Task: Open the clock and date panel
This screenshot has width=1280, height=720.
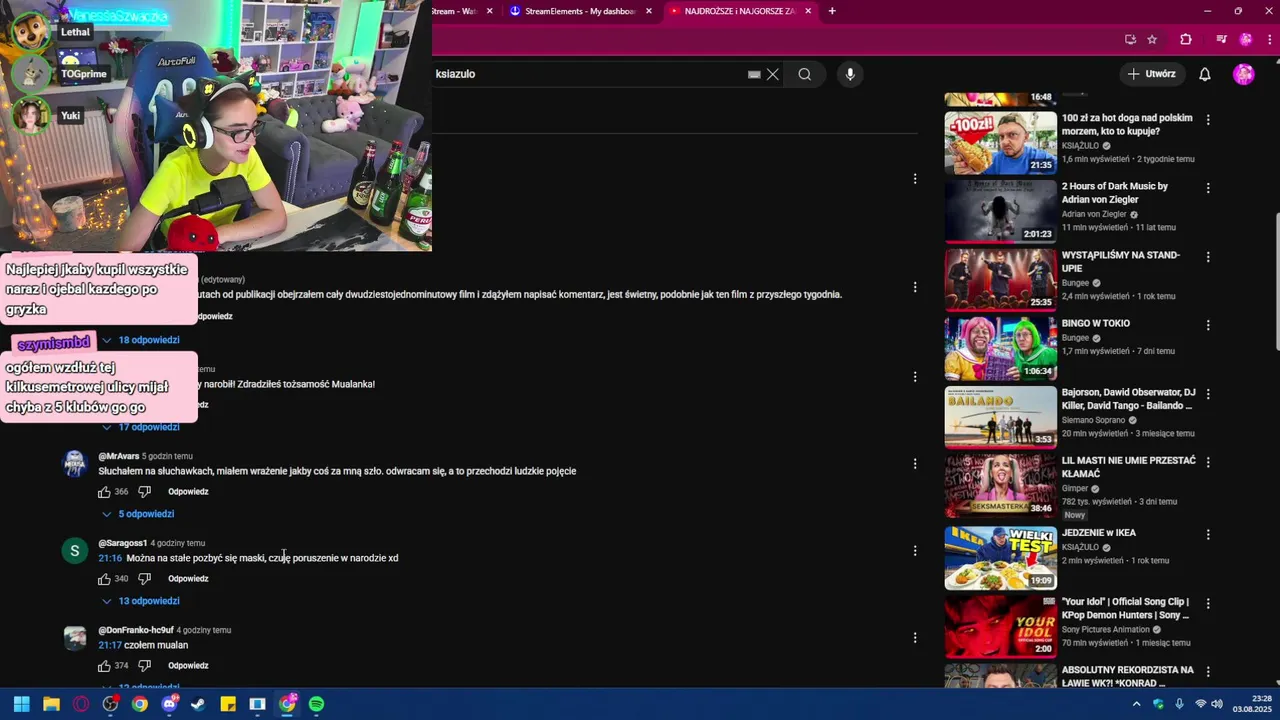Action: [x=1252, y=704]
